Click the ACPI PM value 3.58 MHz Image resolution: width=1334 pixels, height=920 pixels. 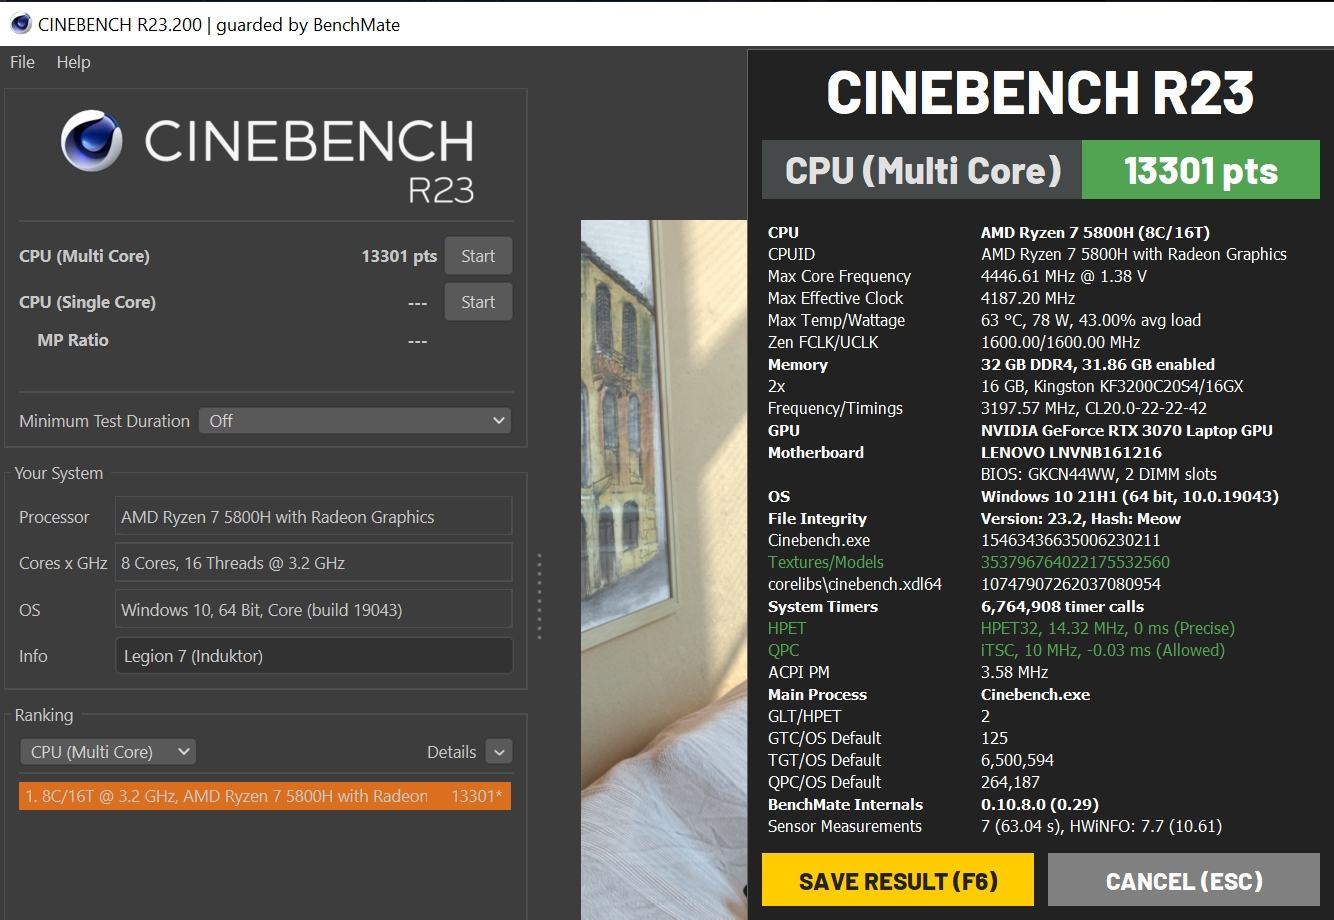(x=1015, y=672)
